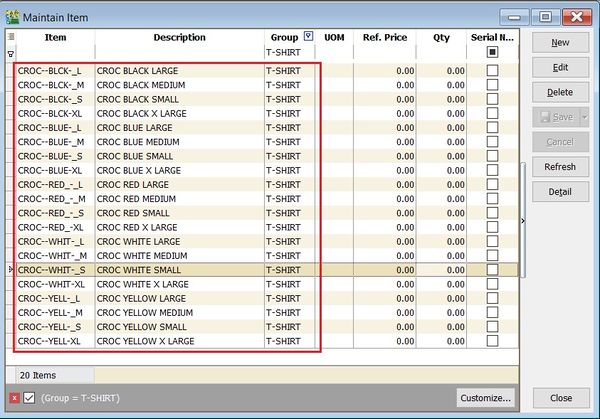Click Qty value of CROC RED SMALL

pyautogui.click(x=441, y=213)
